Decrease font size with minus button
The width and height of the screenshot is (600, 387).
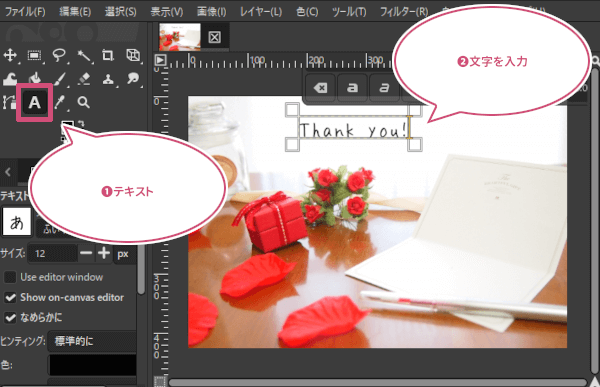[86, 253]
